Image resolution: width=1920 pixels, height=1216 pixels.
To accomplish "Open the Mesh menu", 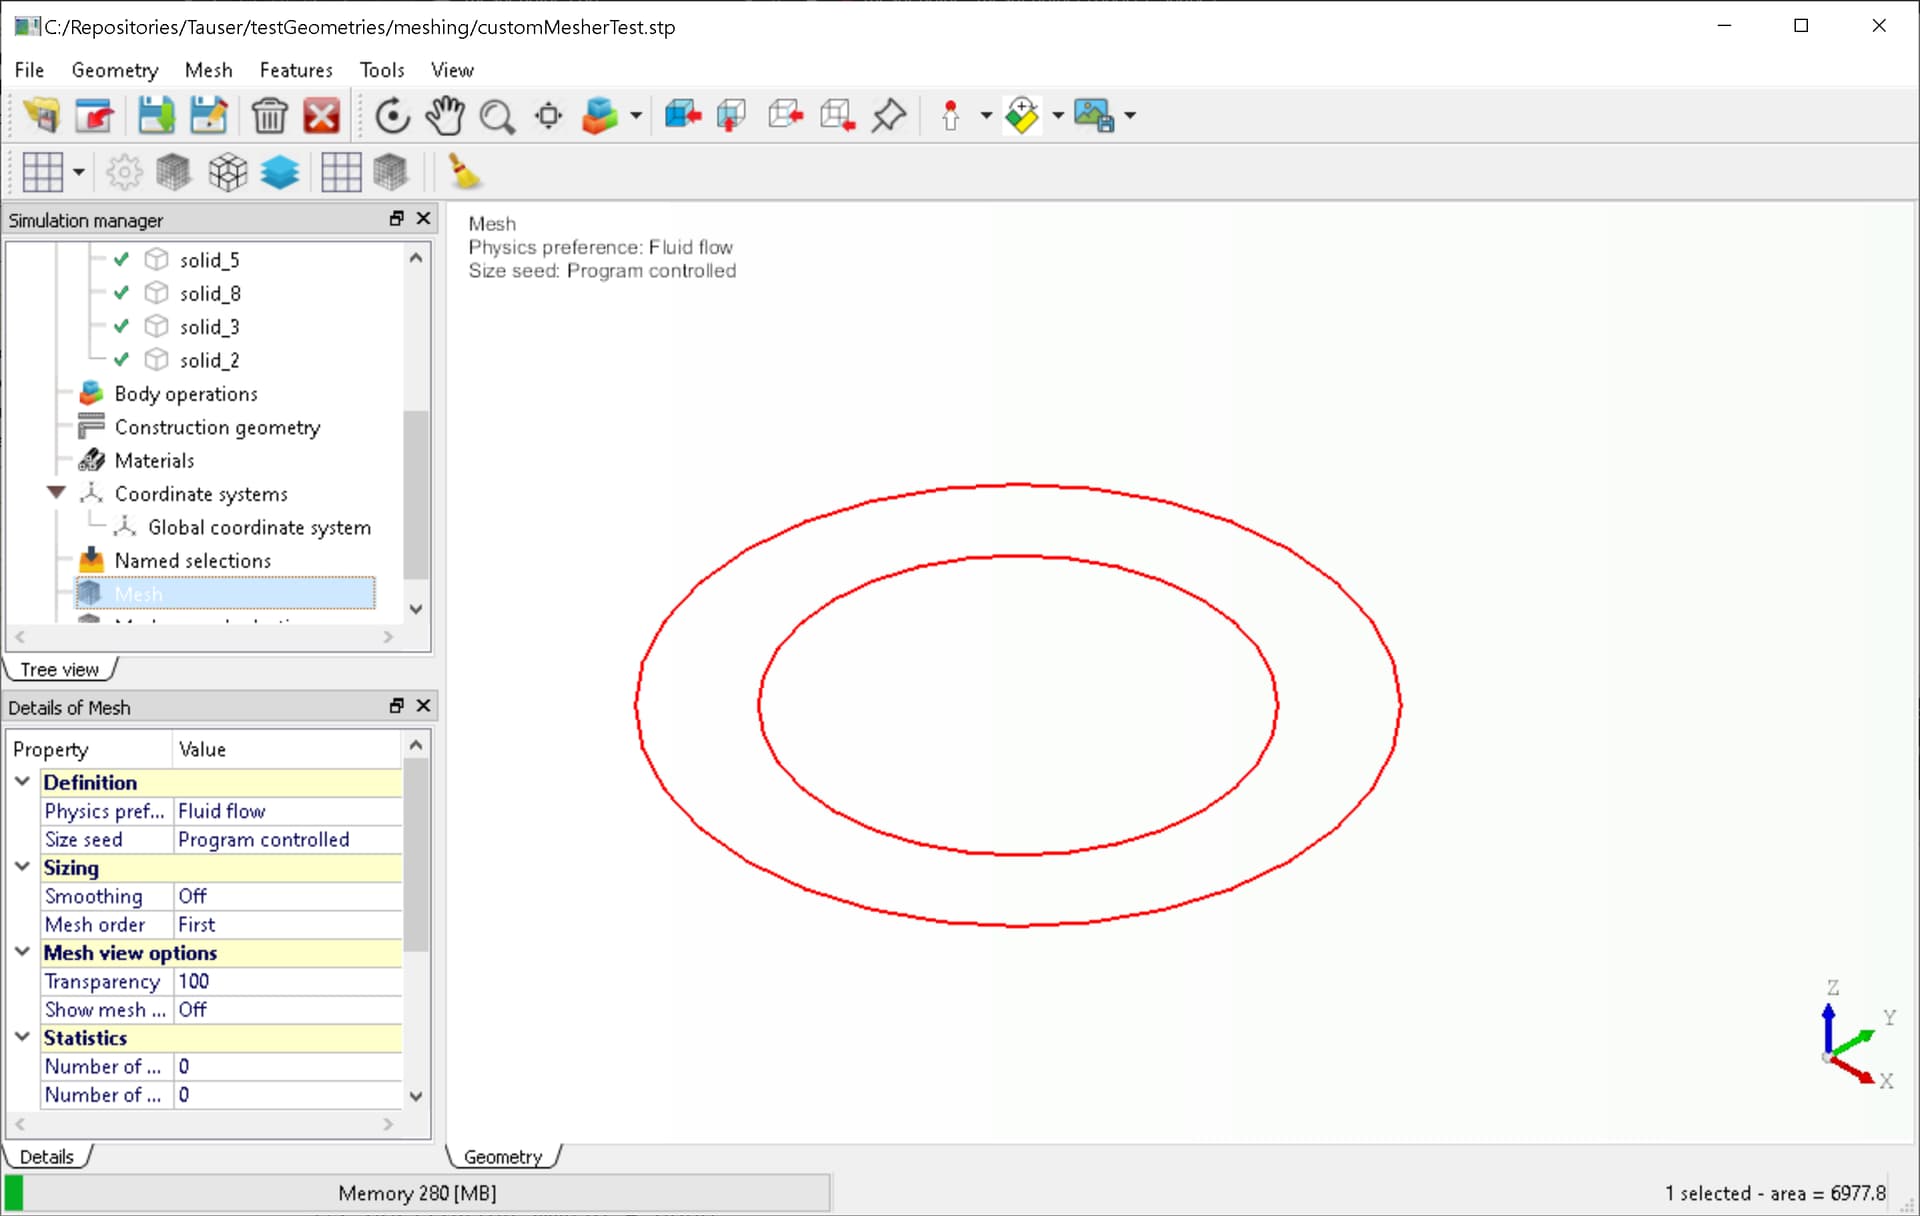I will click(x=208, y=70).
